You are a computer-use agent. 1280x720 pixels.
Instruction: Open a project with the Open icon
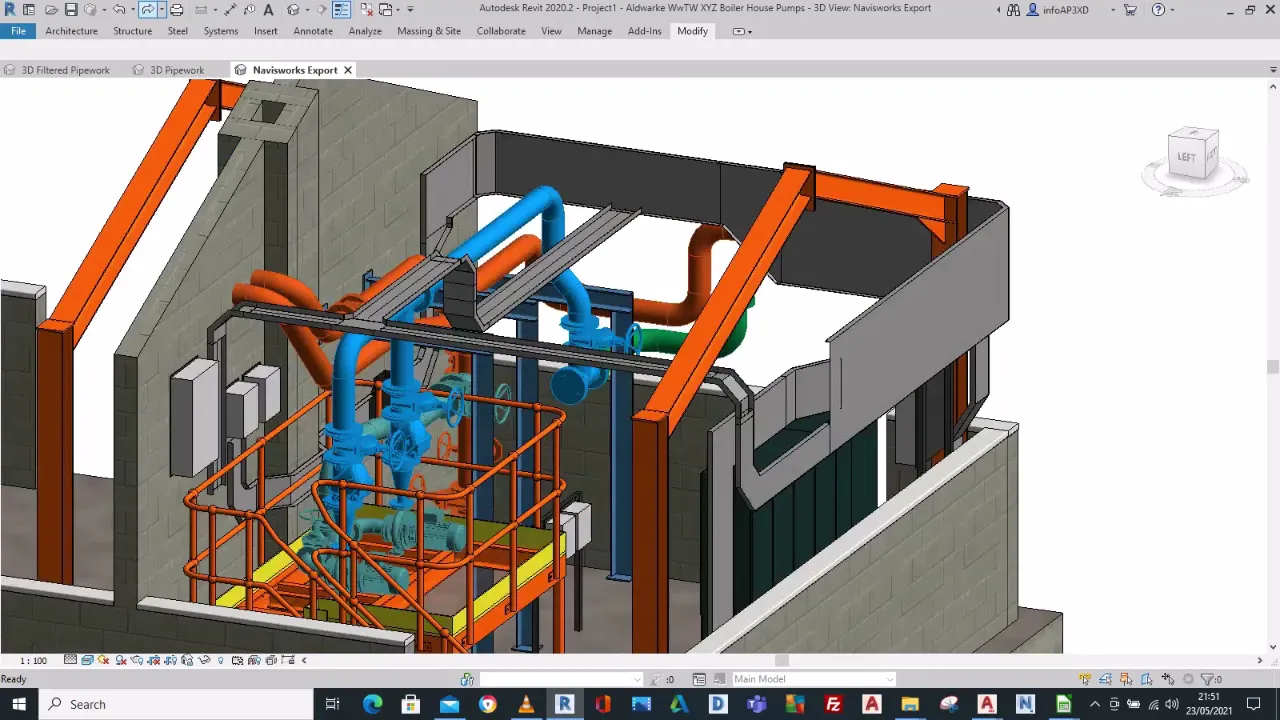click(51, 10)
